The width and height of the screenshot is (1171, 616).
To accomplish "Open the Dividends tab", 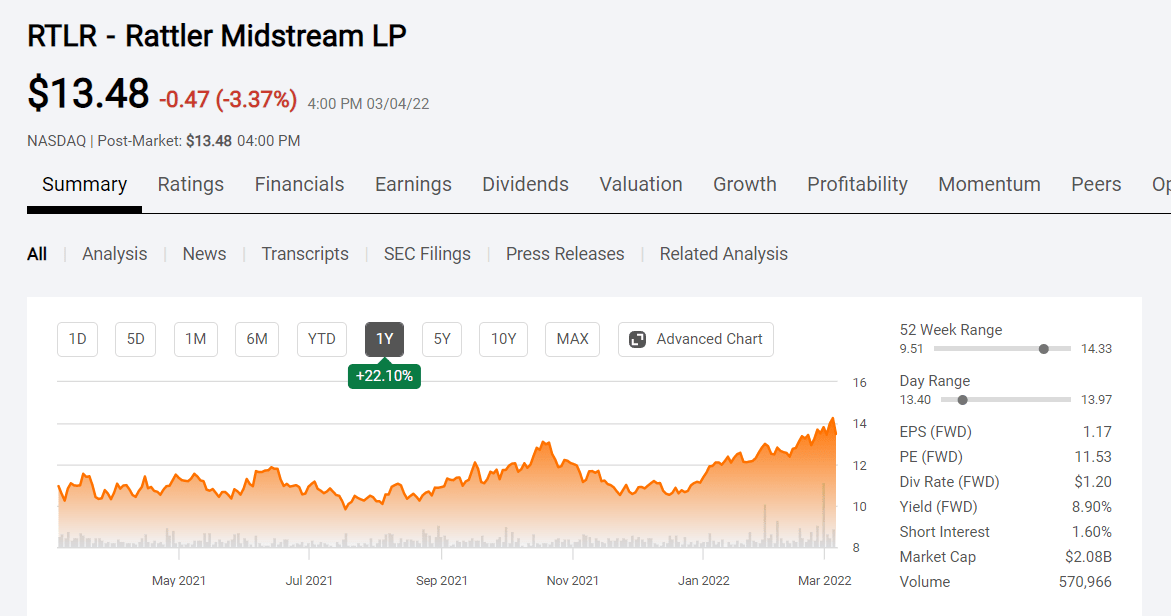I will pos(525,184).
